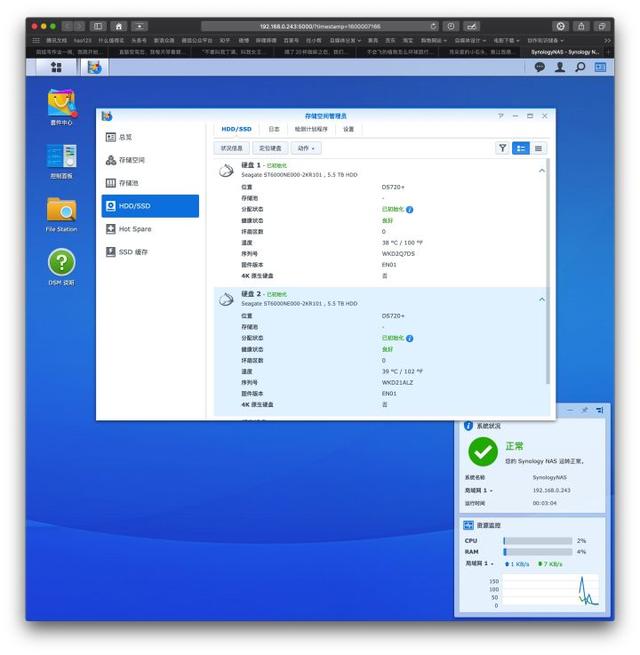Click System Health widget info icon
This screenshot has height=655, width=640.
[x=468, y=426]
